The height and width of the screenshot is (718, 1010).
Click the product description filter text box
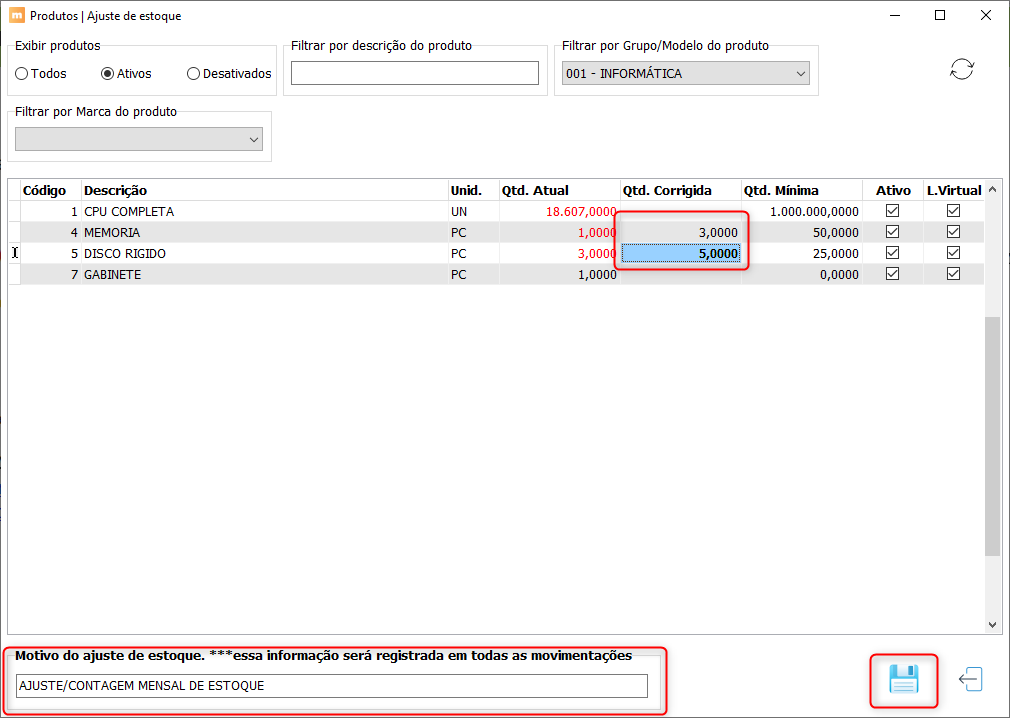click(415, 73)
